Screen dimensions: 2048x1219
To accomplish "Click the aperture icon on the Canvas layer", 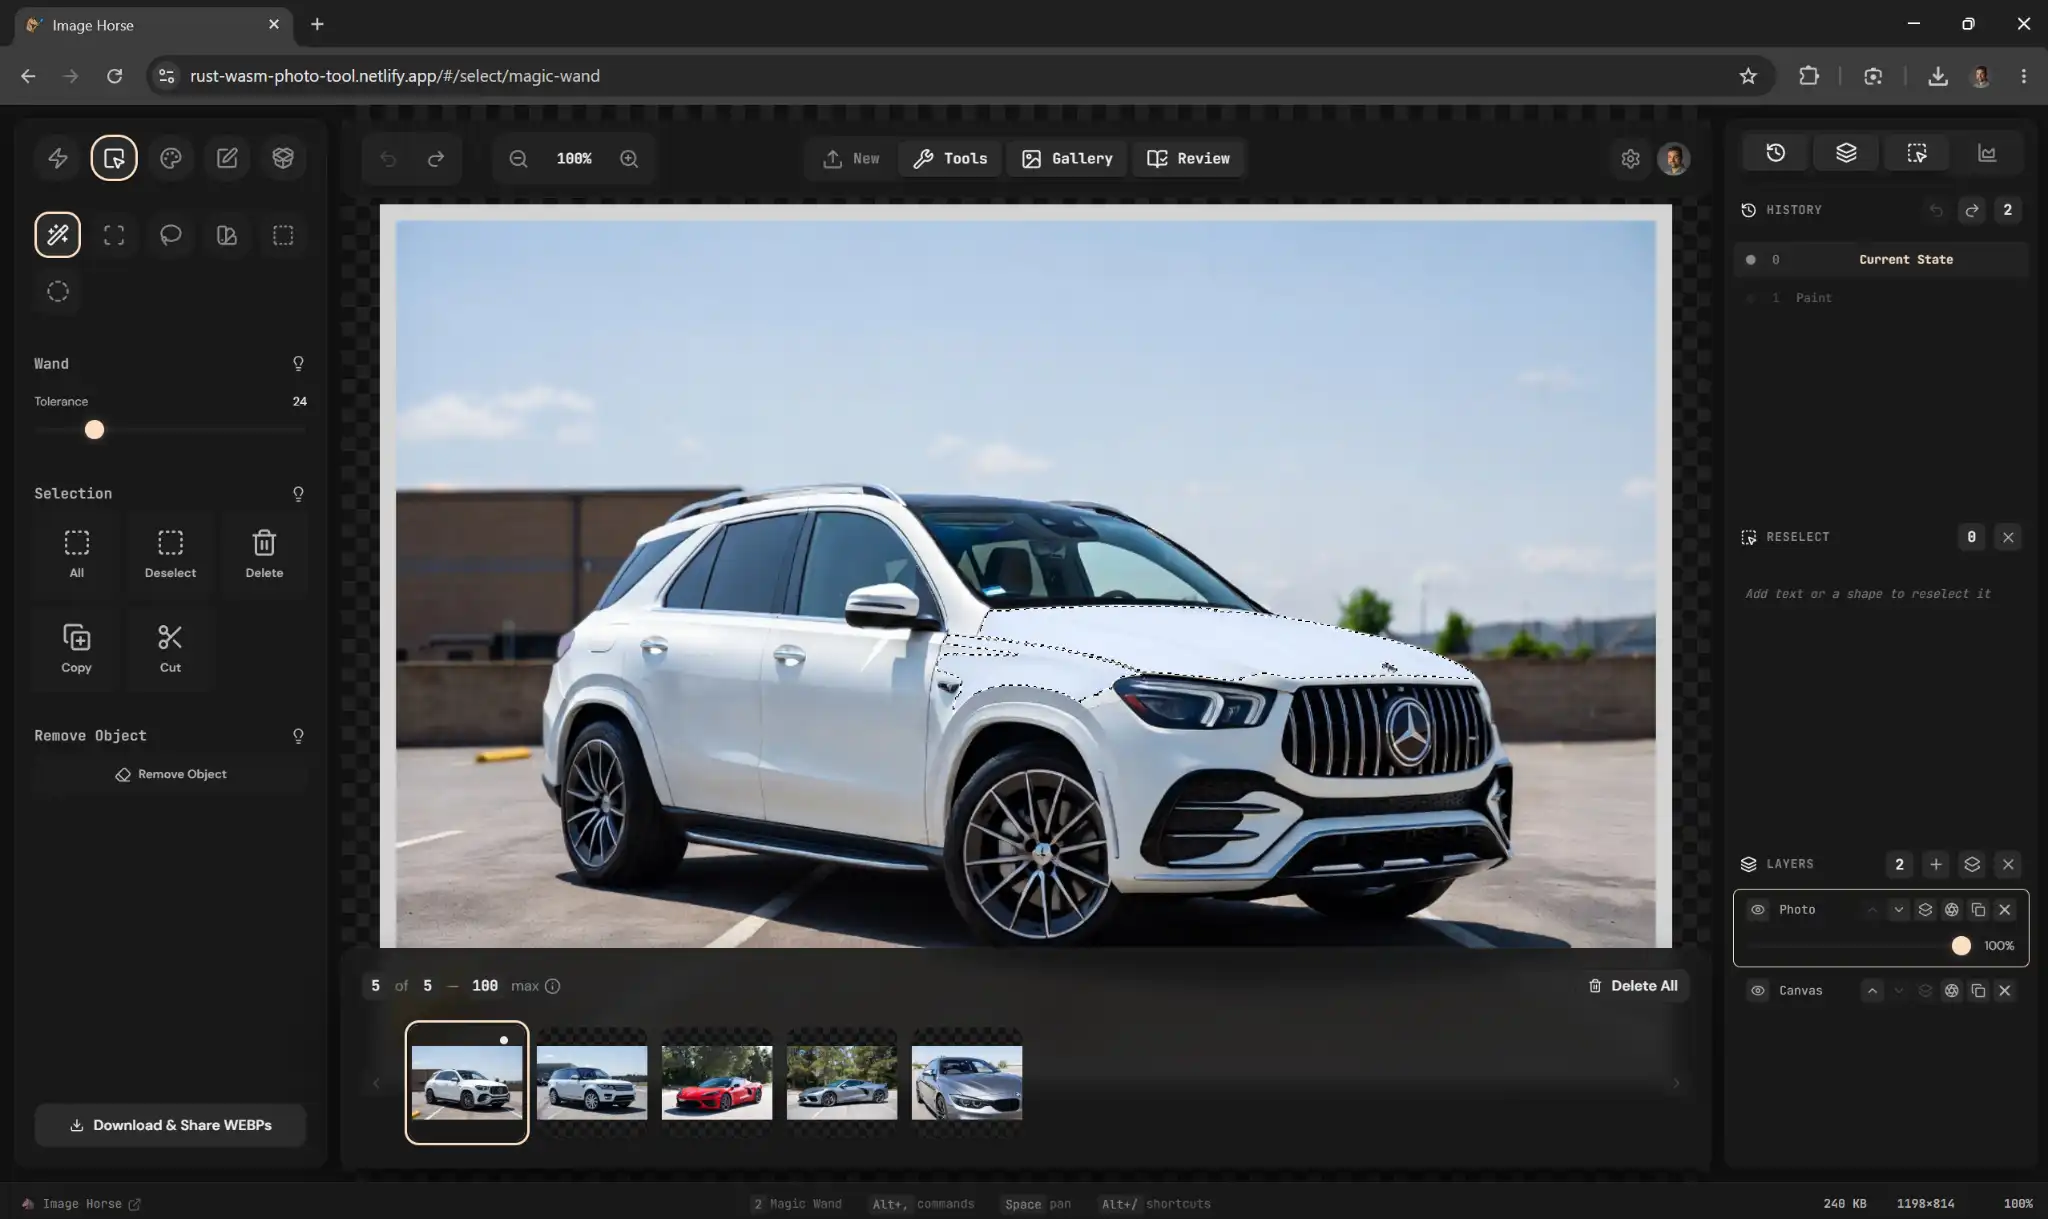I will (x=1951, y=991).
